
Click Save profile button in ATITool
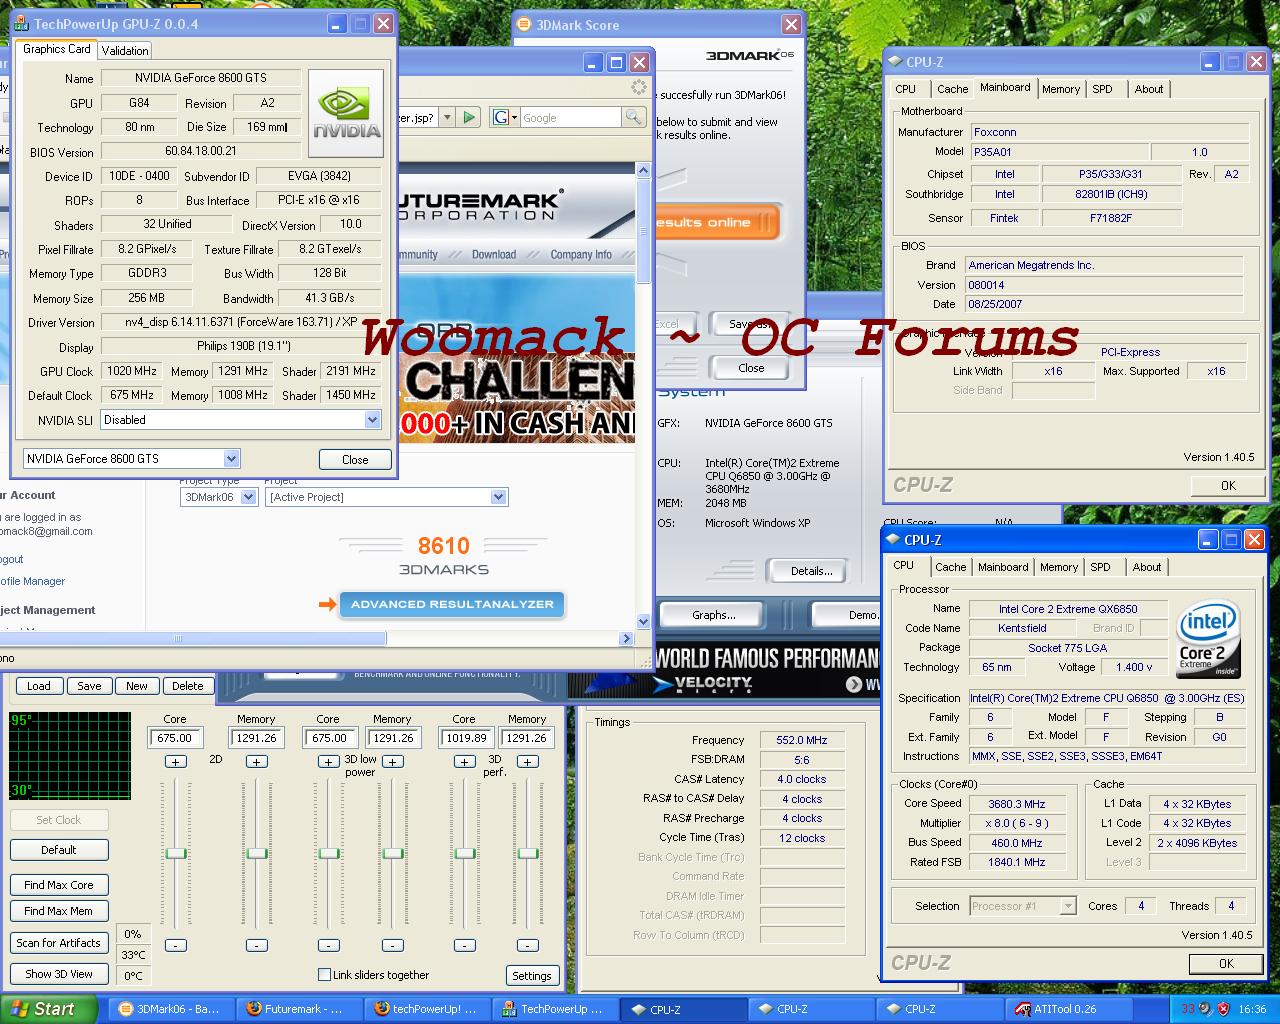point(89,686)
